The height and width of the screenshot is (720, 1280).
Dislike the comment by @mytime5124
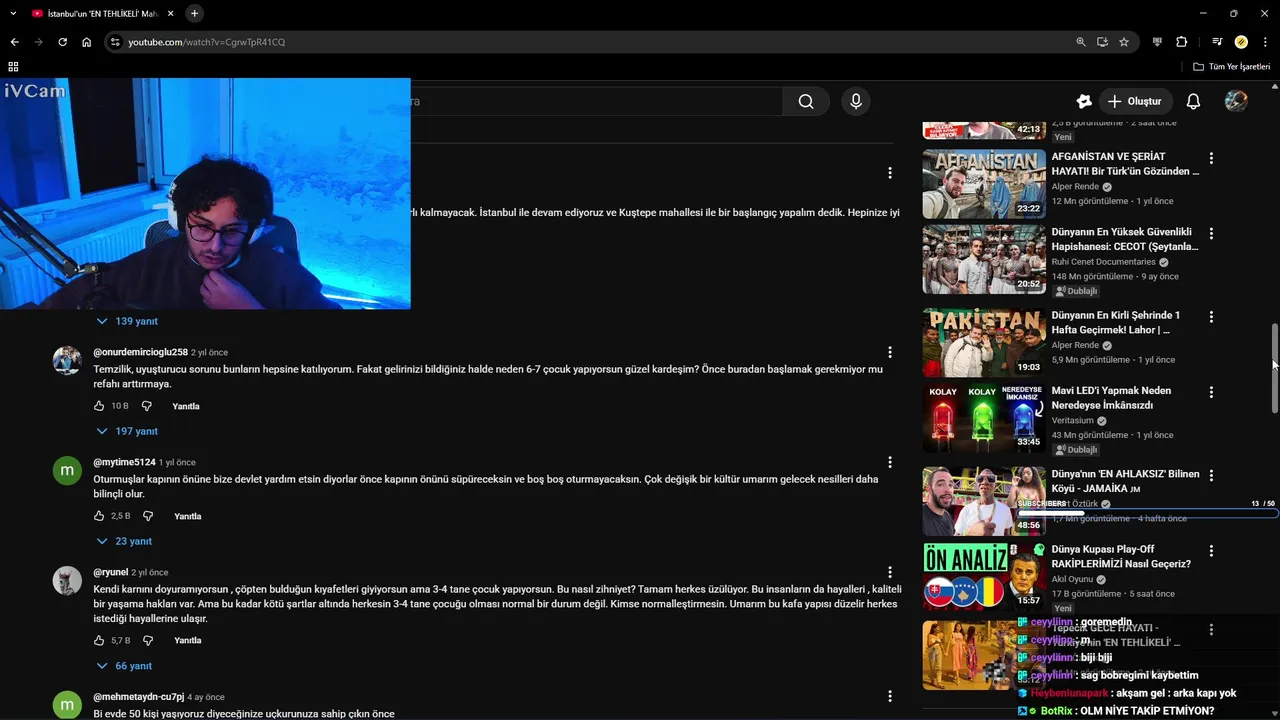pyautogui.click(x=148, y=516)
